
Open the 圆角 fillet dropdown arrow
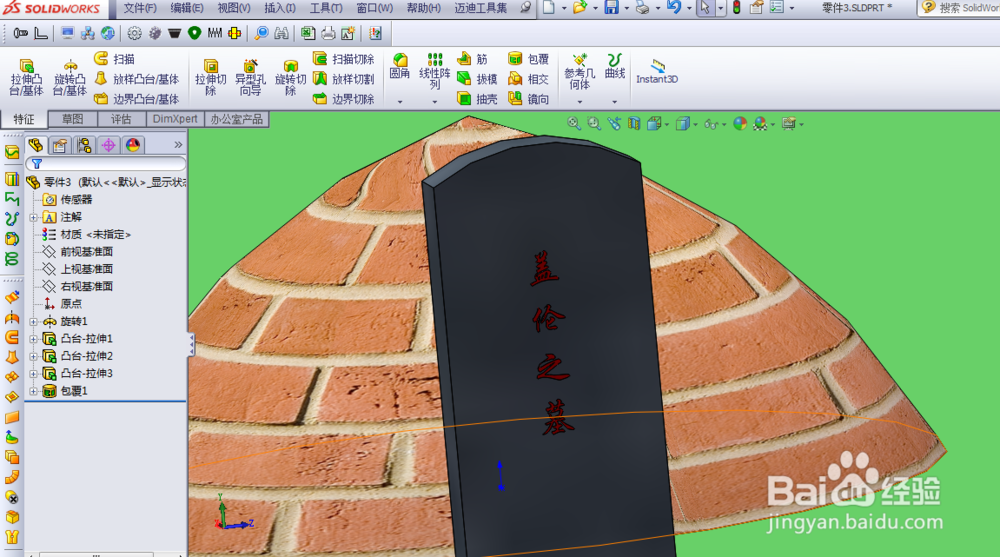[400, 101]
